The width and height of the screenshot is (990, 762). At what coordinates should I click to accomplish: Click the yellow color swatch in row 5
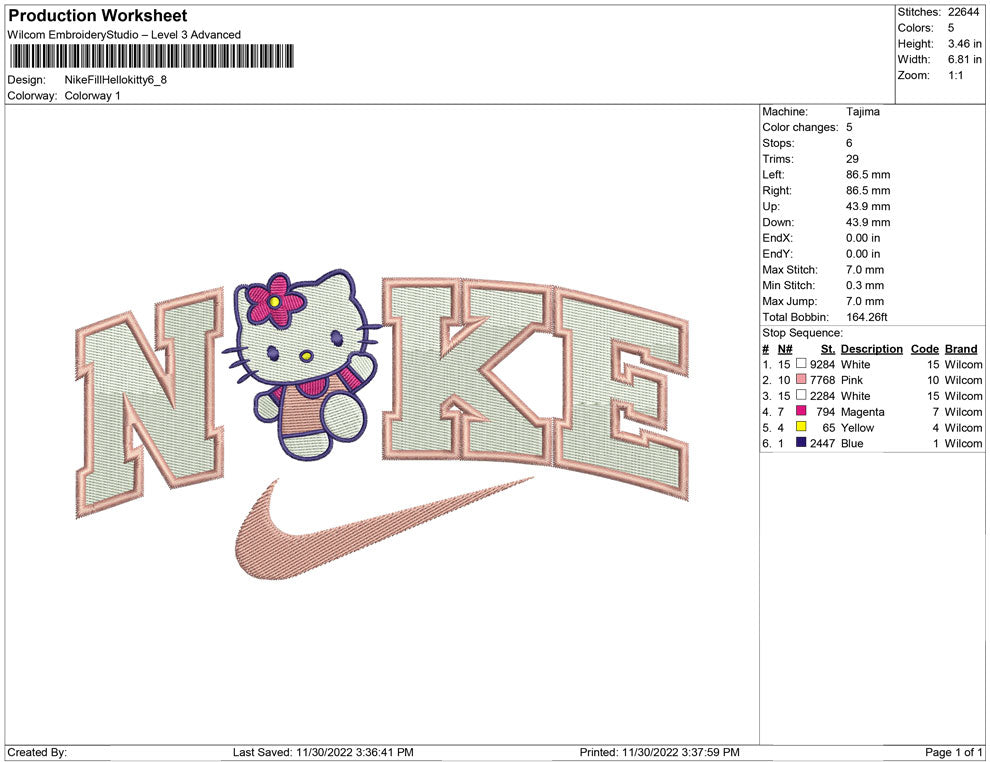pos(801,427)
